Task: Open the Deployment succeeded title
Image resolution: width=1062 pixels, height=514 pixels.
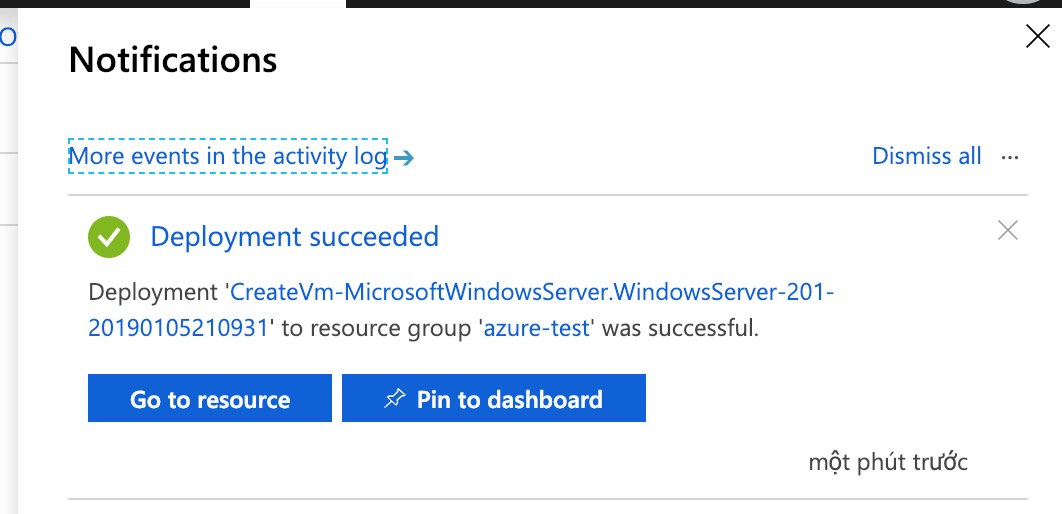Action: click(294, 237)
